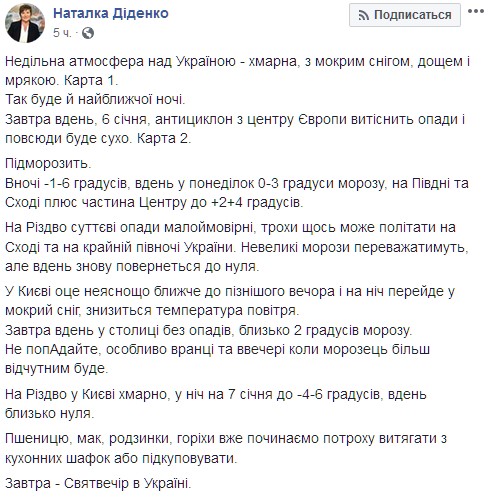
Task: Click the line "Так буде й найближчої ночі."
Action: [x=95, y=99]
